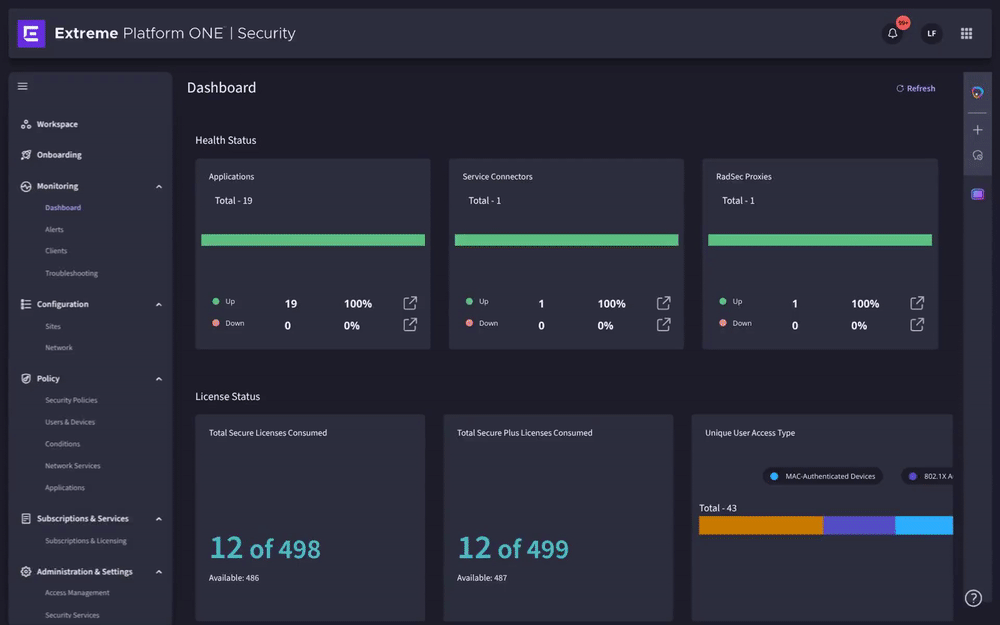Click the hamburger menu above Workspace
Viewport: 1000px width, 625px height.
tap(22, 86)
